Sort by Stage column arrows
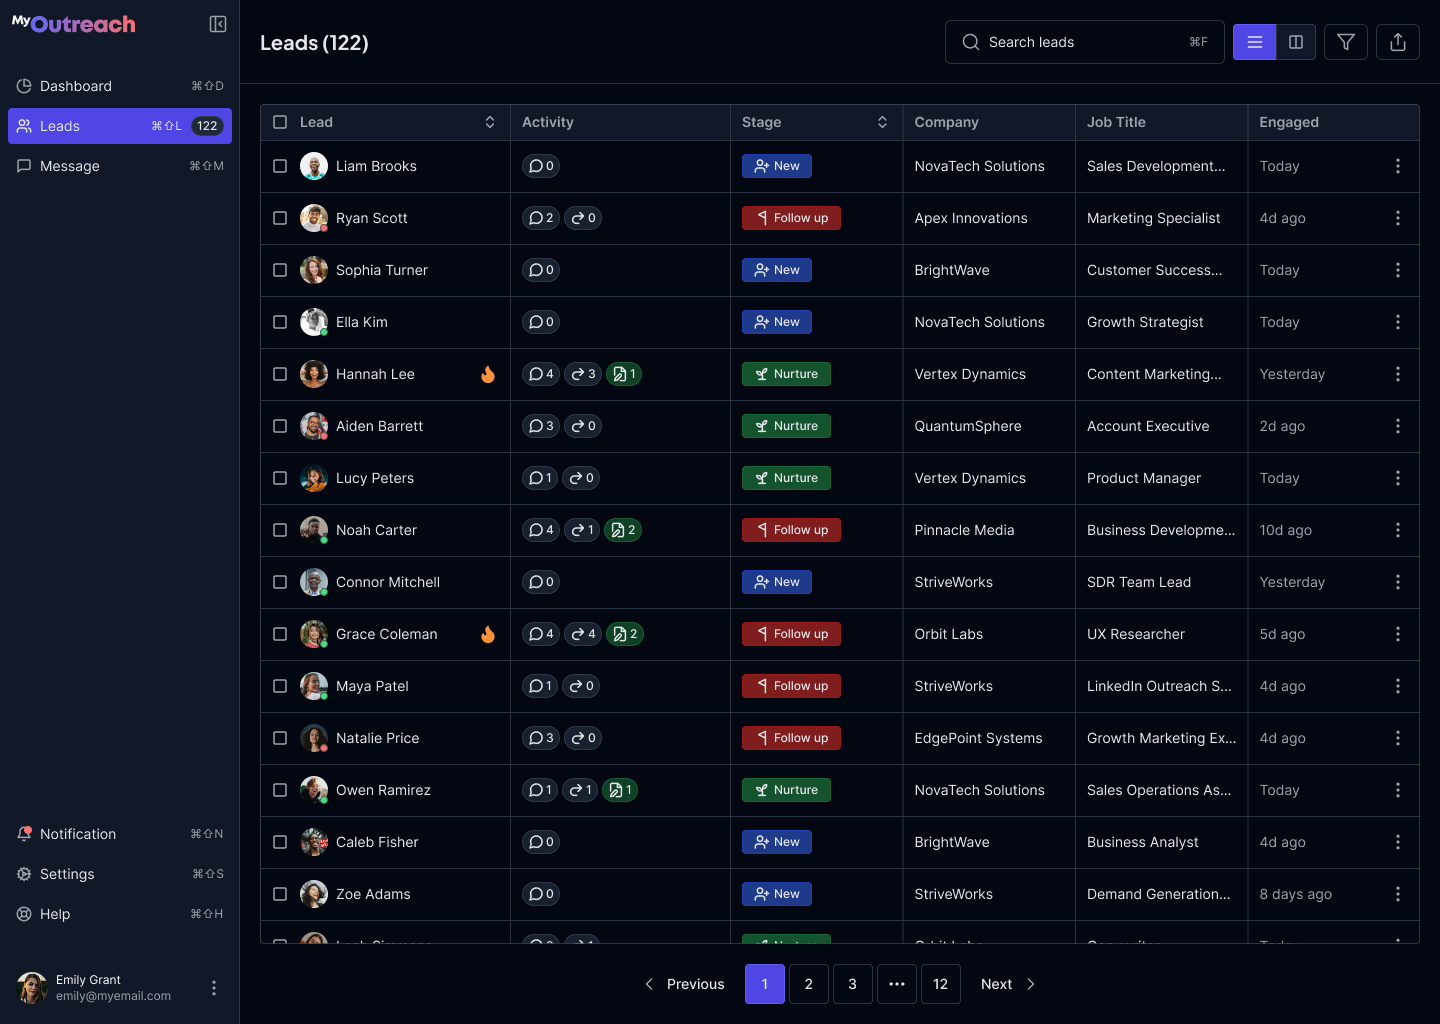Screen dimensions: 1440x1024 [x=882, y=122]
